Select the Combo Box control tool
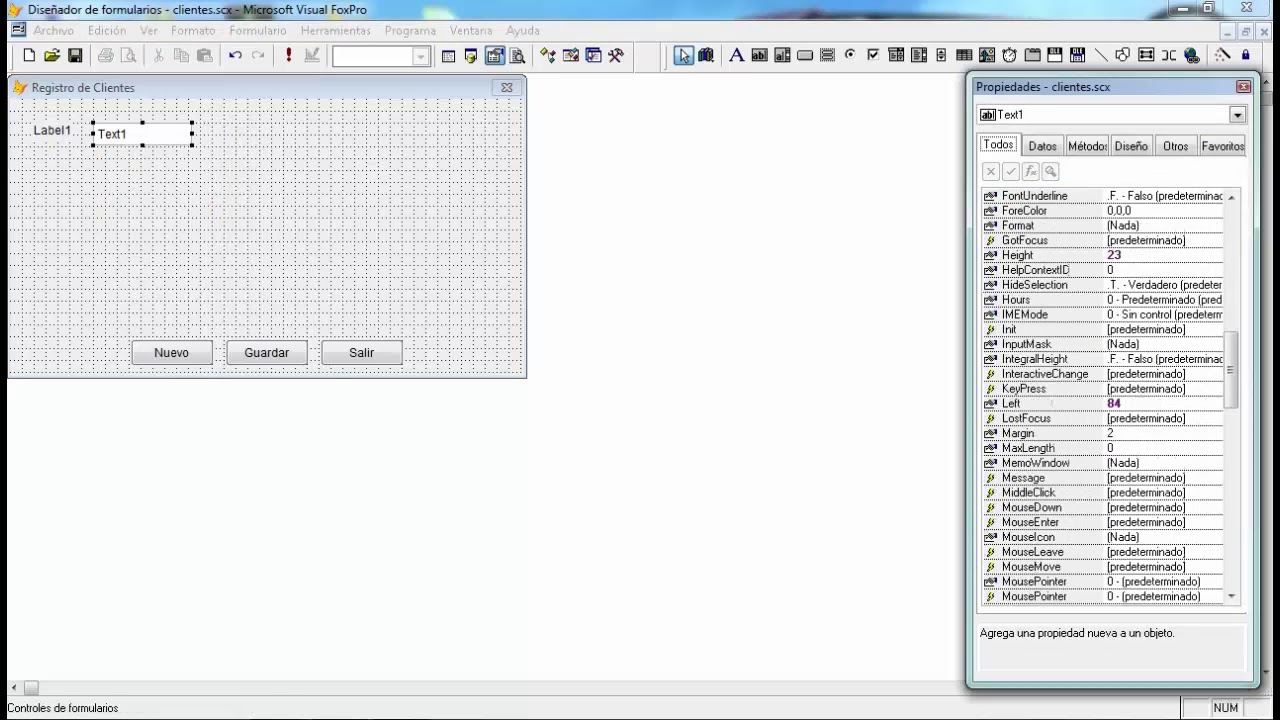Viewport: 1280px width, 720px height. pos(896,56)
